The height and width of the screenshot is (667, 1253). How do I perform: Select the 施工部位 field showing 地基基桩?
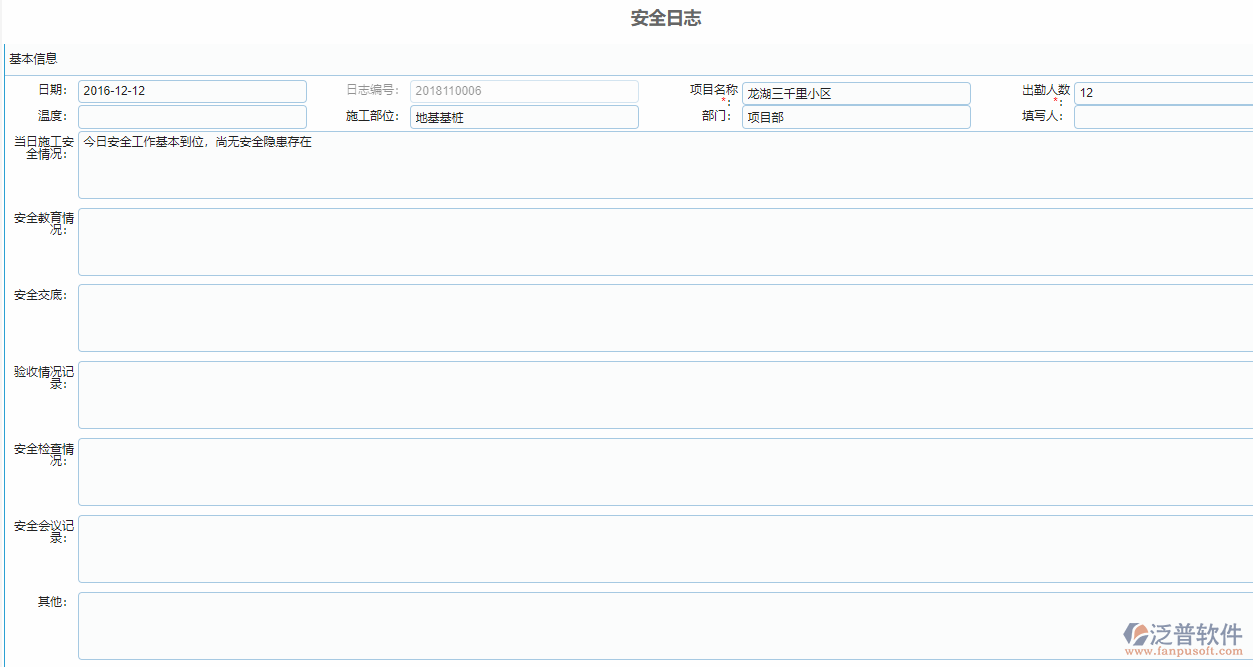[524, 117]
